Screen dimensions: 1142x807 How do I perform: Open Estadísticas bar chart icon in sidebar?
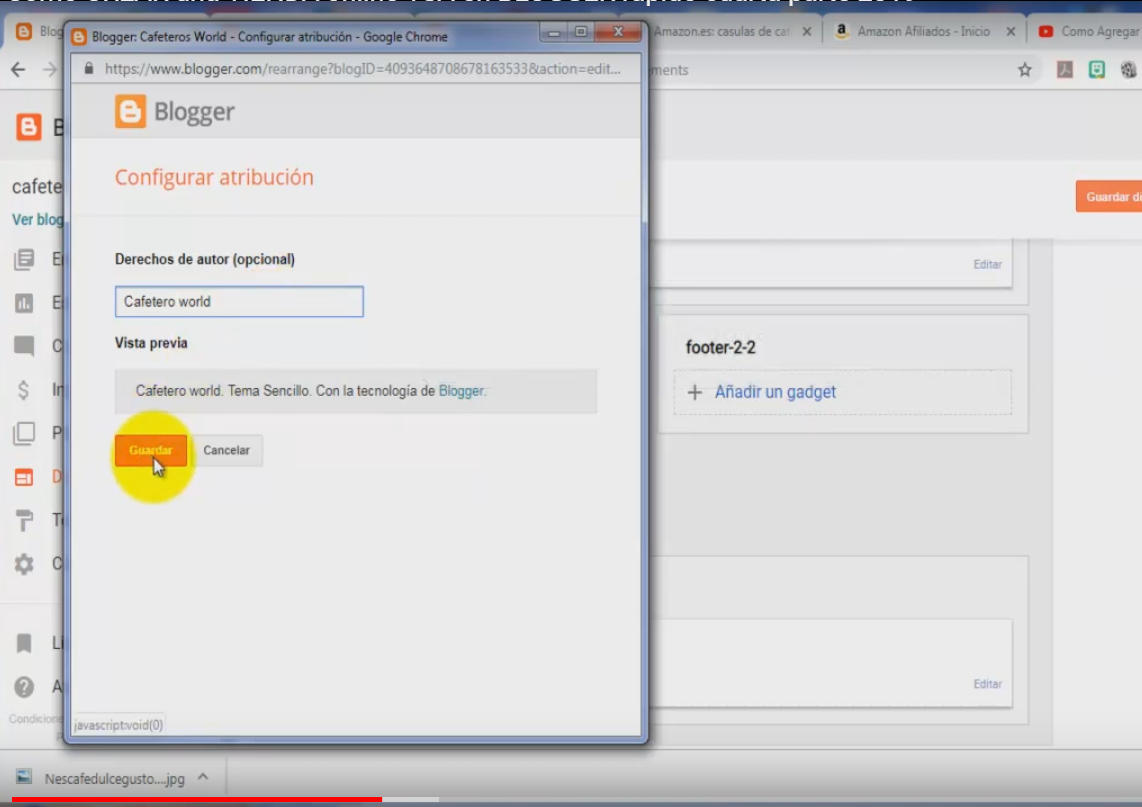click(24, 303)
